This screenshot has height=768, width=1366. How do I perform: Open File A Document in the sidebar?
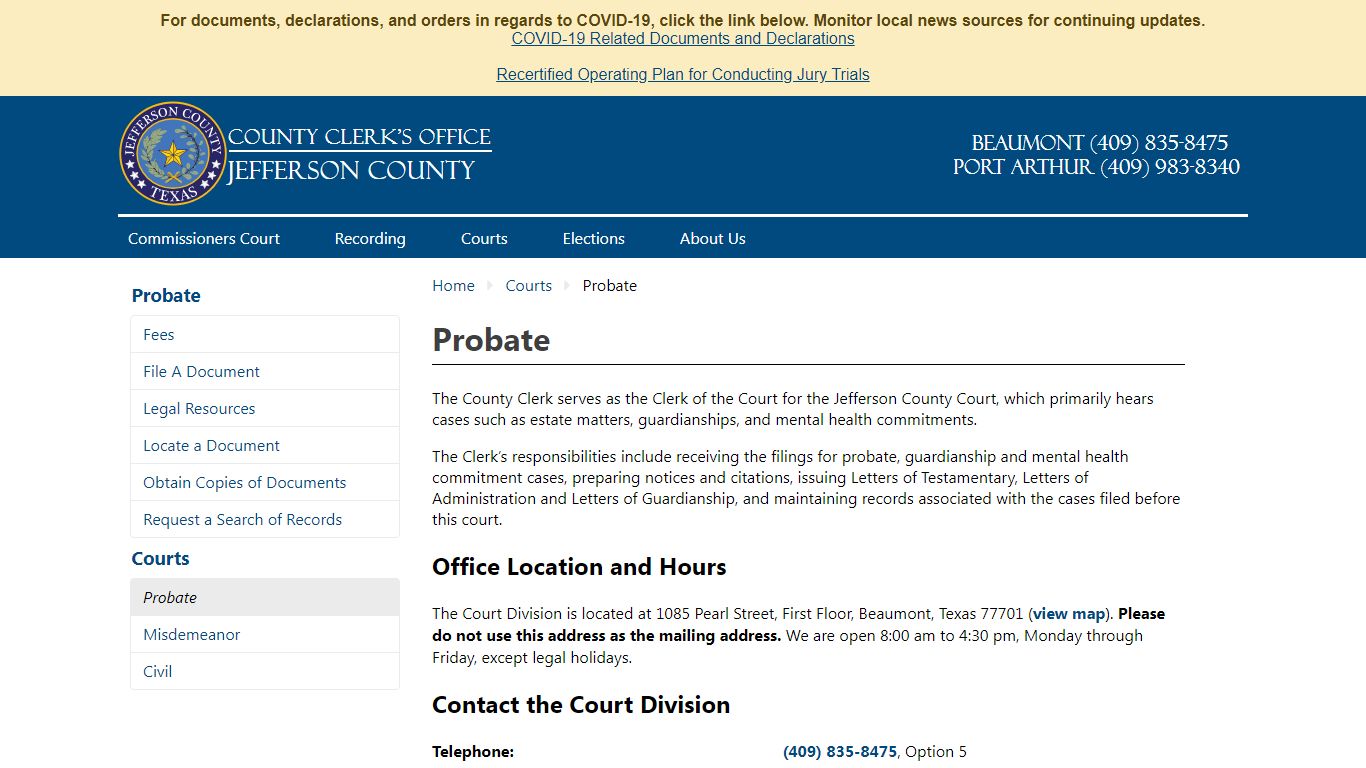[265, 371]
